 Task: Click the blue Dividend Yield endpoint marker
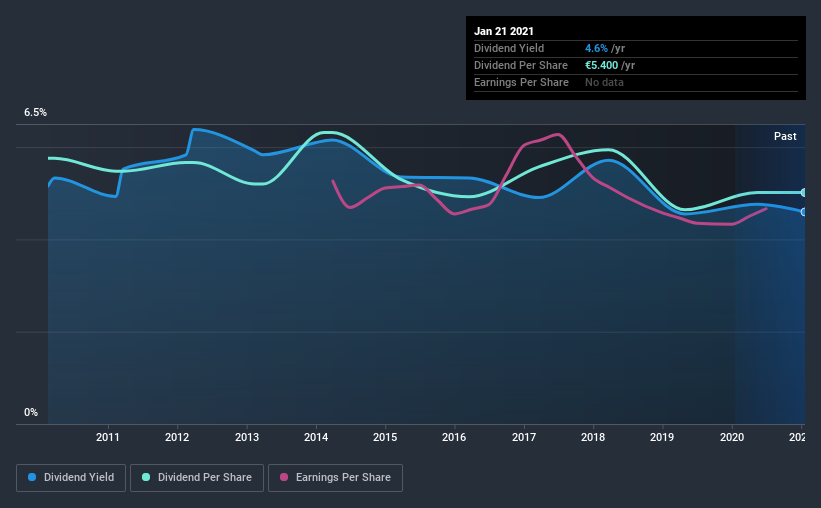tap(803, 212)
